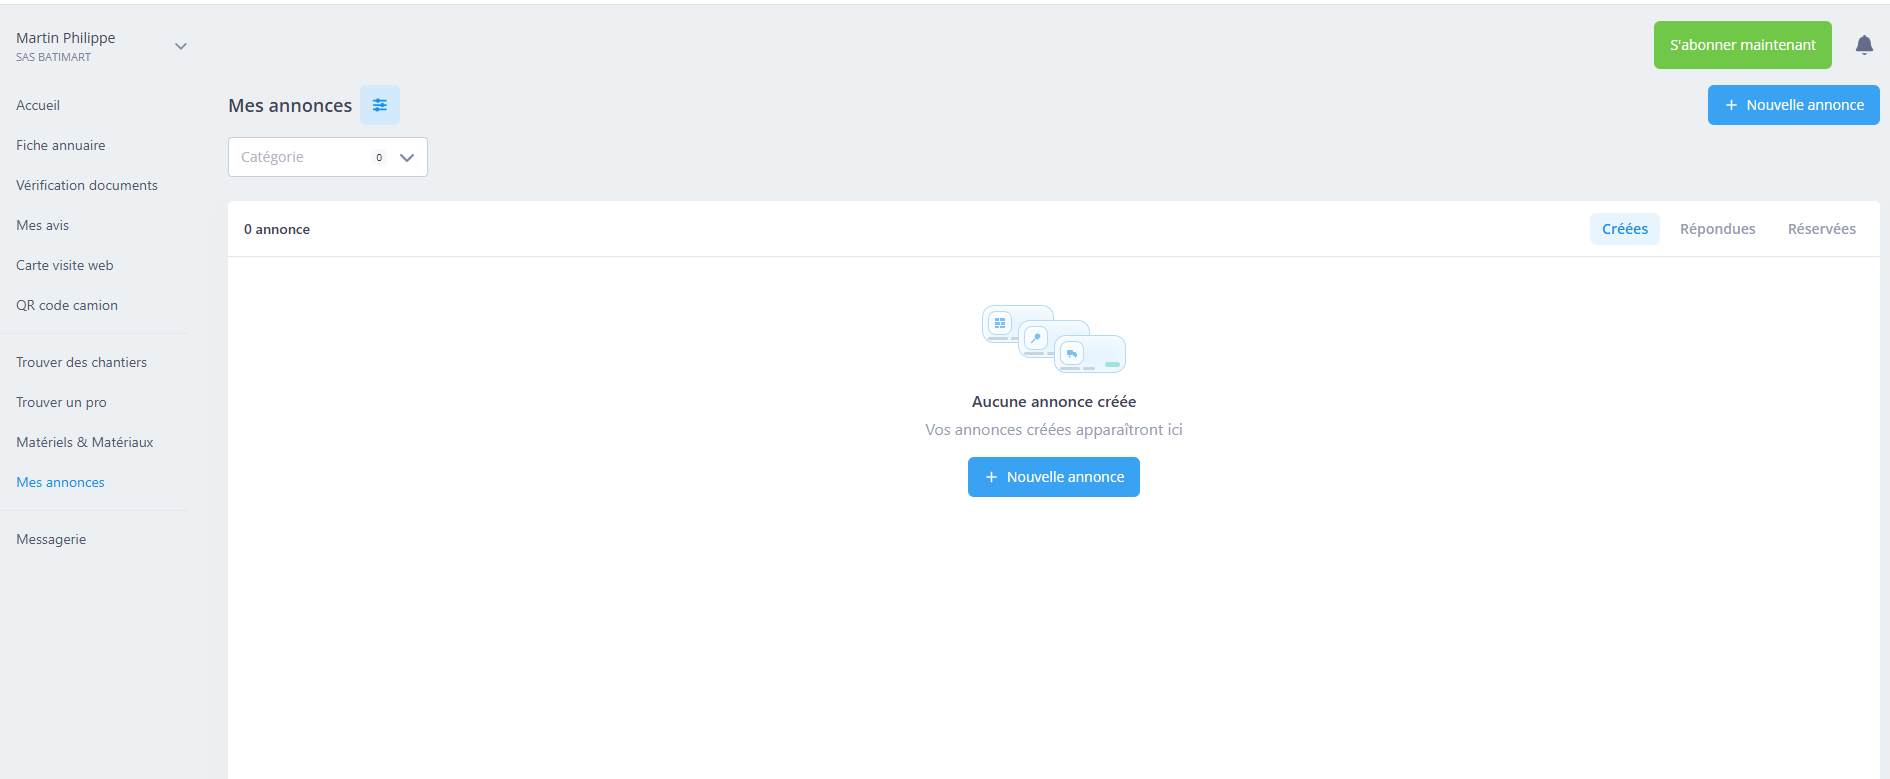Open Vérification documents
The width and height of the screenshot is (1890, 779).
point(87,185)
